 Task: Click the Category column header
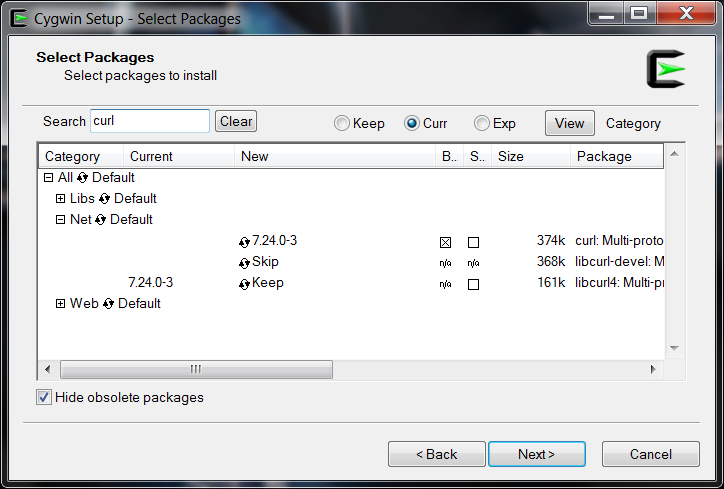[x=81, y=157]
